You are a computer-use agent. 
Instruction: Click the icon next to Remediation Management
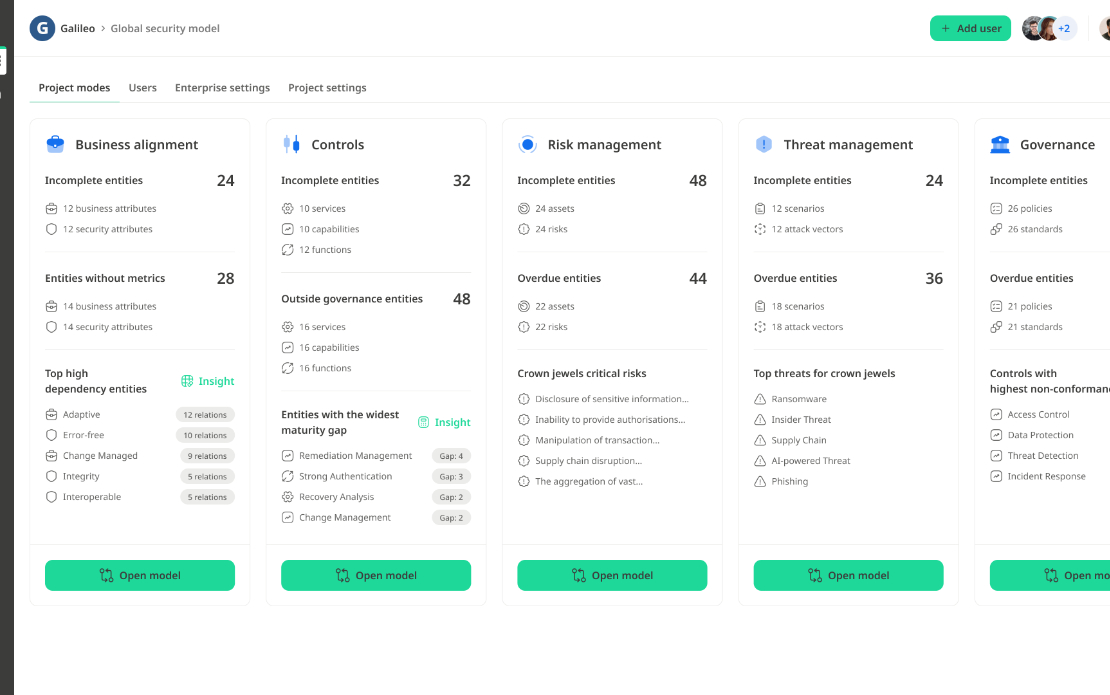click(287, 456)
